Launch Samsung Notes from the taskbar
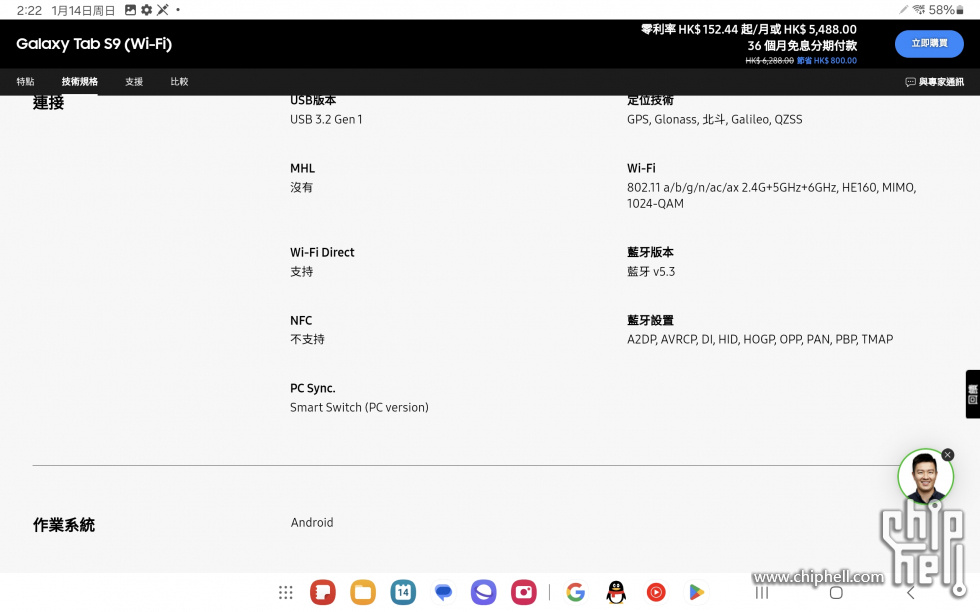980x612 pixels. point(322,592)
